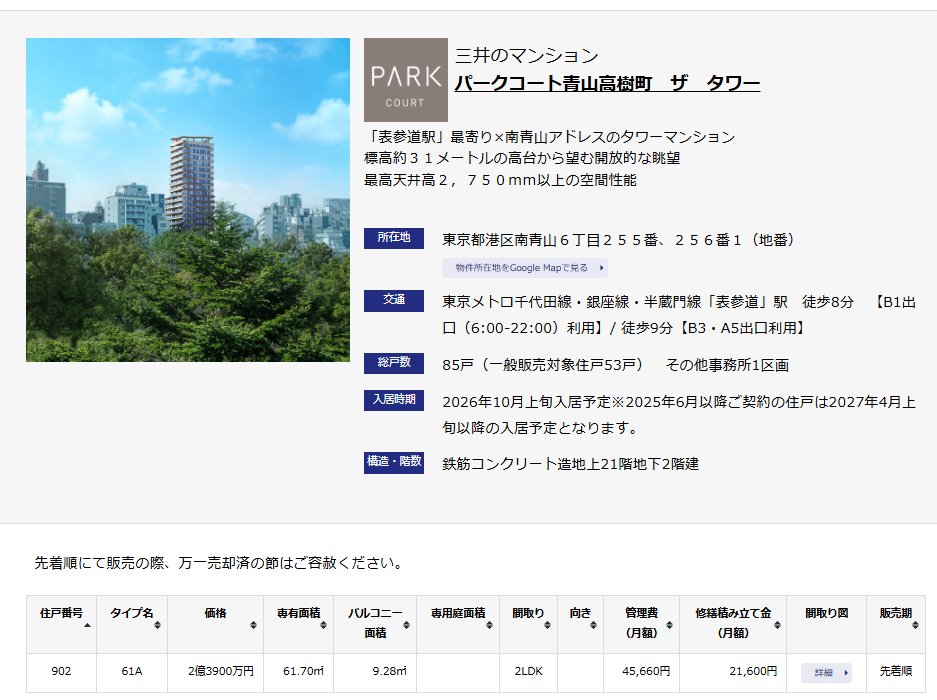Select management fee 45,660円
This screenshot has height=700, width=937.
[645, 671]
